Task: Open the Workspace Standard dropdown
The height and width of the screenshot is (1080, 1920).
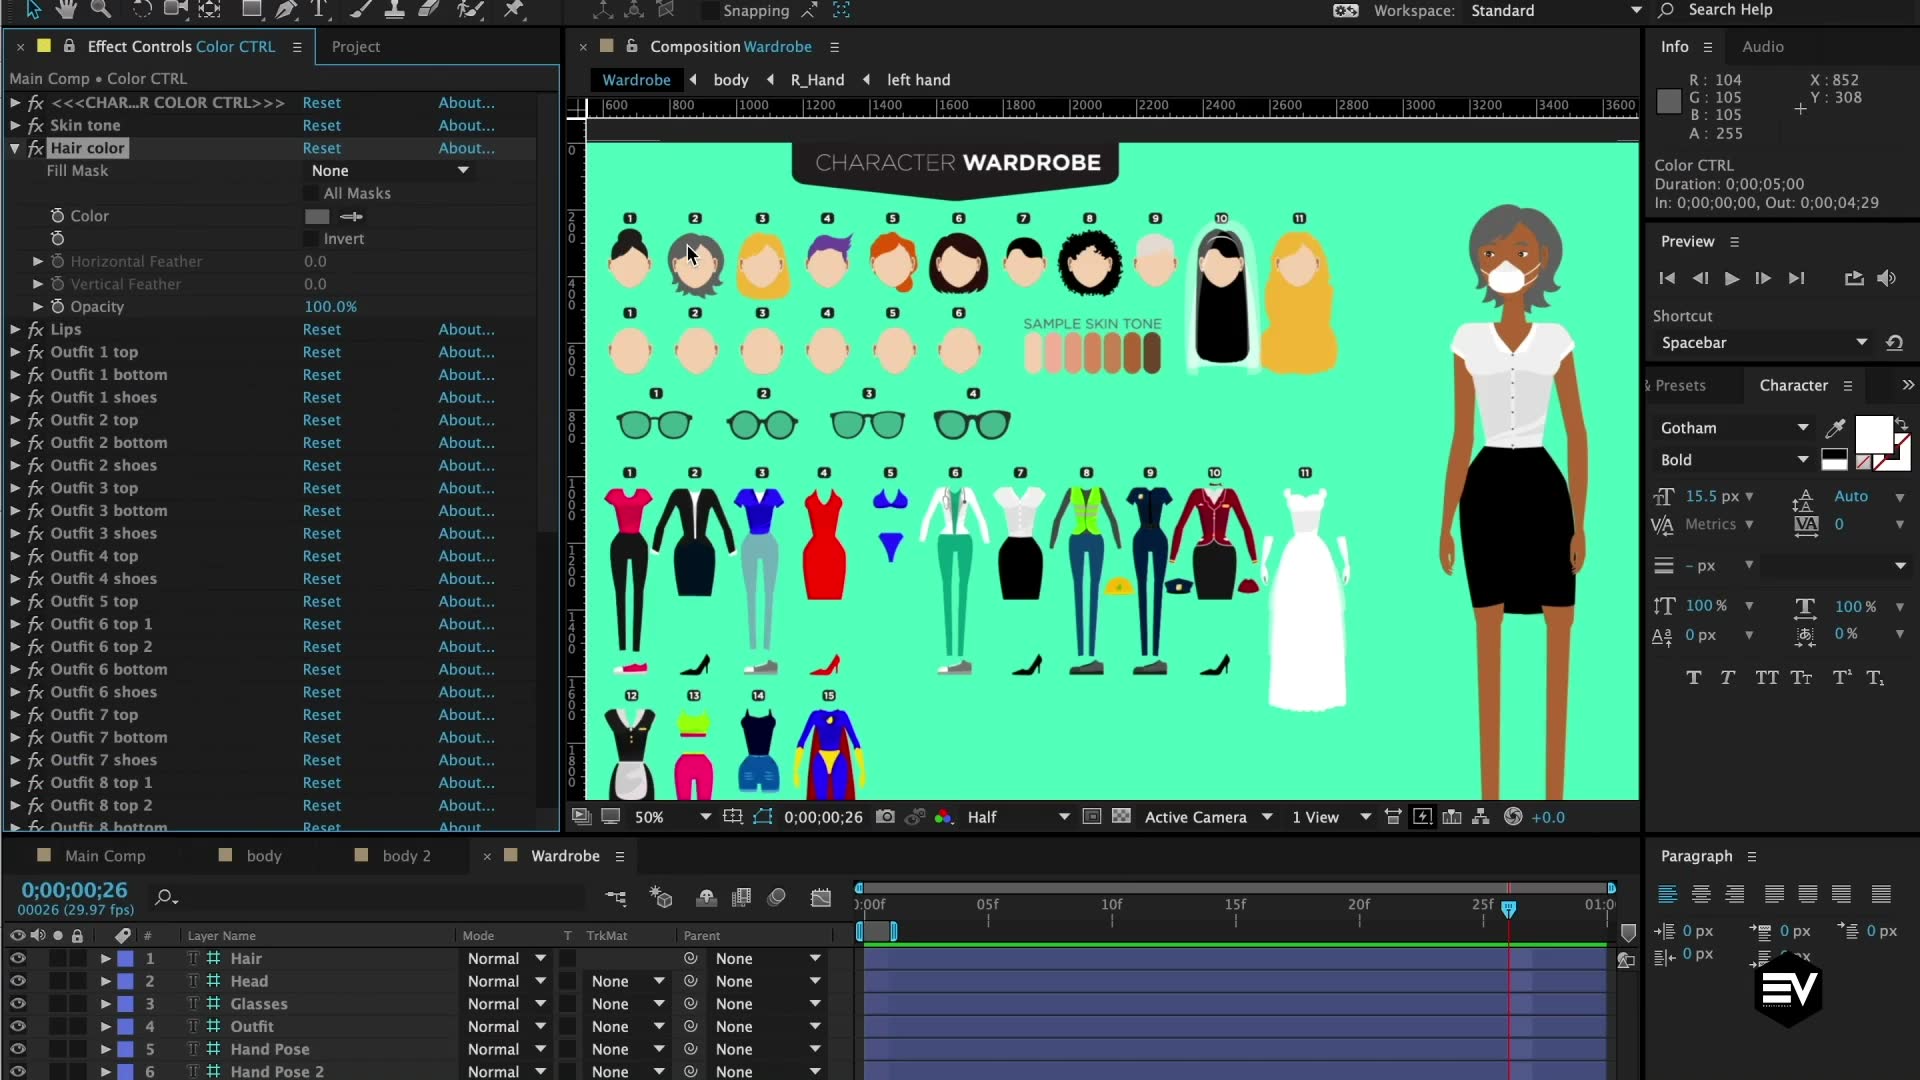Action: pyautogui.click(x=1556, y=11)
